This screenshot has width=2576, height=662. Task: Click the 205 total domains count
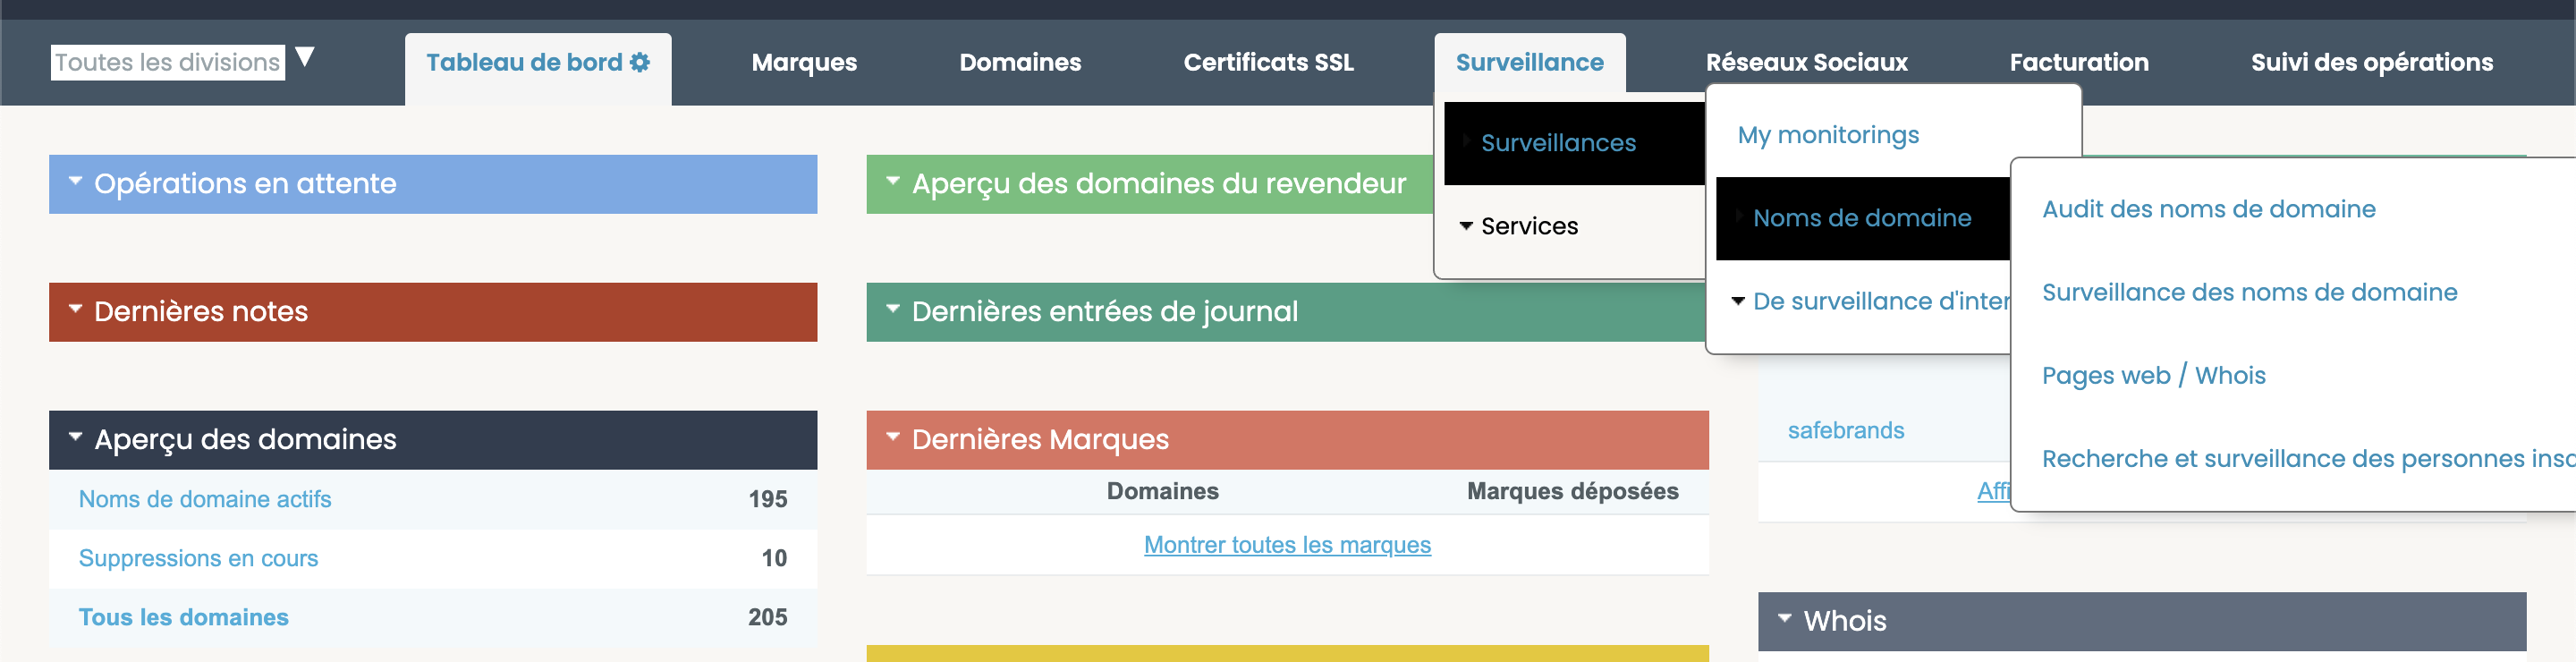(767, 617)
